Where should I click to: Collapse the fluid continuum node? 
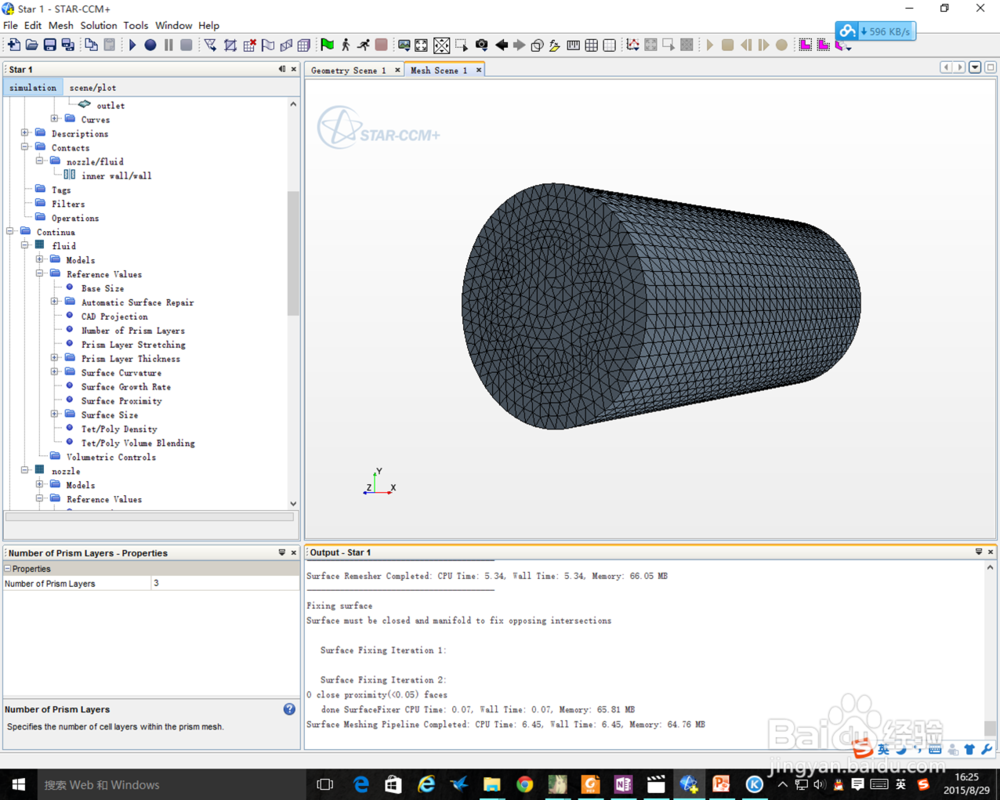(24, 245)
